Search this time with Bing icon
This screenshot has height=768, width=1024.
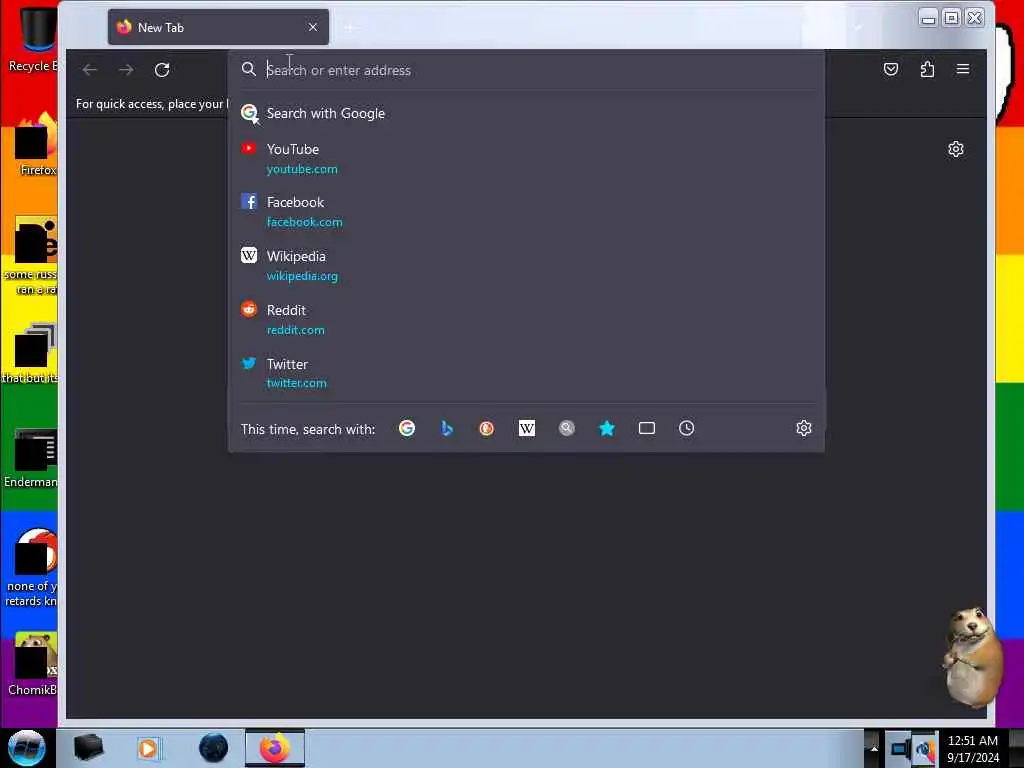[x=447, y=428]
